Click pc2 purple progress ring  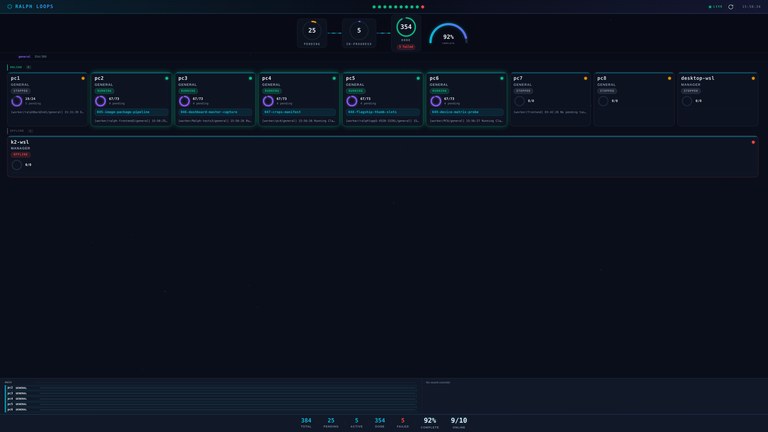click(100, 101)
